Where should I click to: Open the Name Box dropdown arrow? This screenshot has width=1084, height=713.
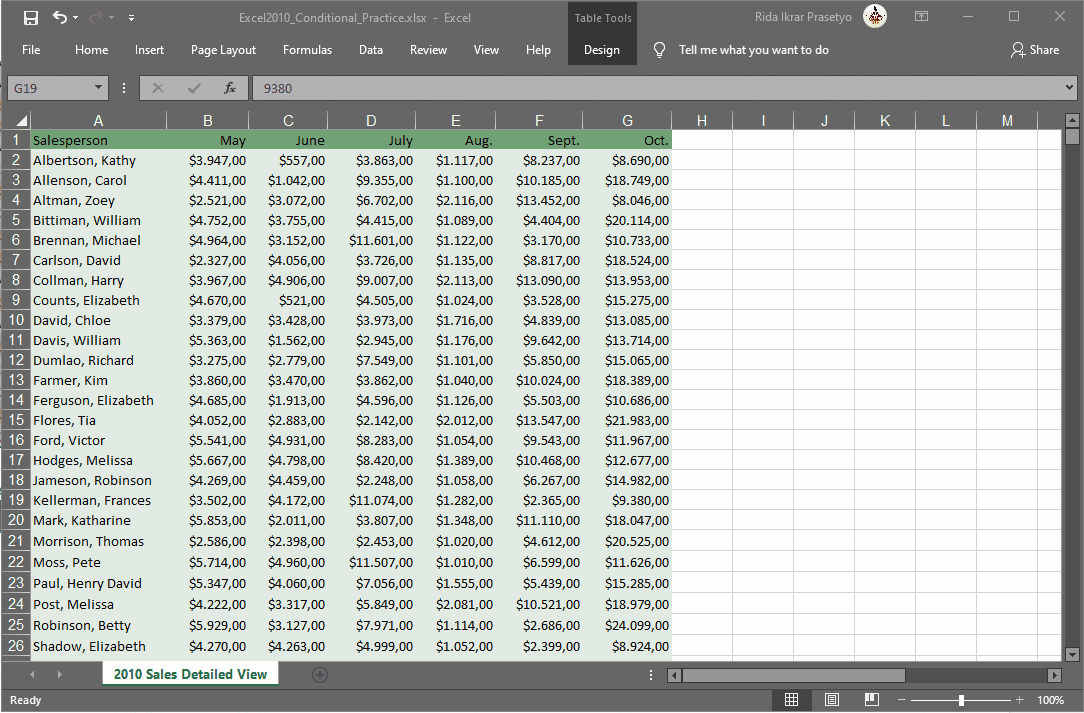point(98,88)
